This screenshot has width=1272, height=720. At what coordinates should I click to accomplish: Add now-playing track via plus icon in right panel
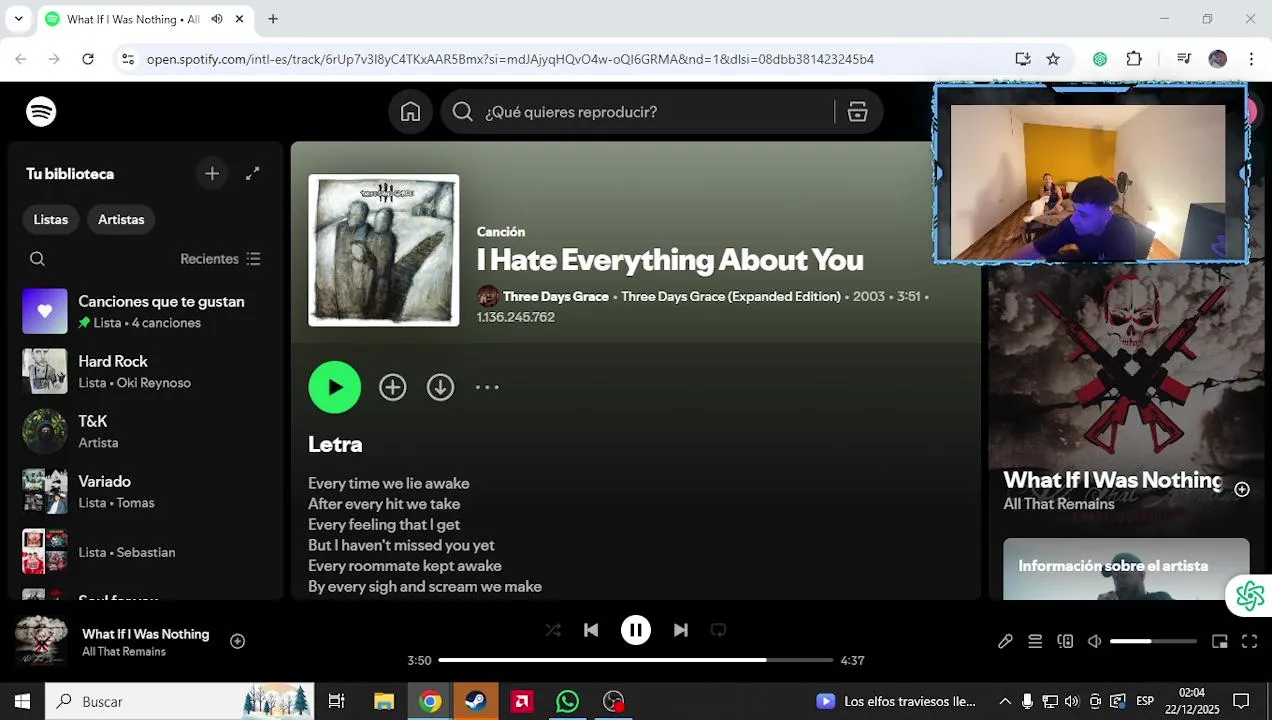click(x=1242, y=490)
